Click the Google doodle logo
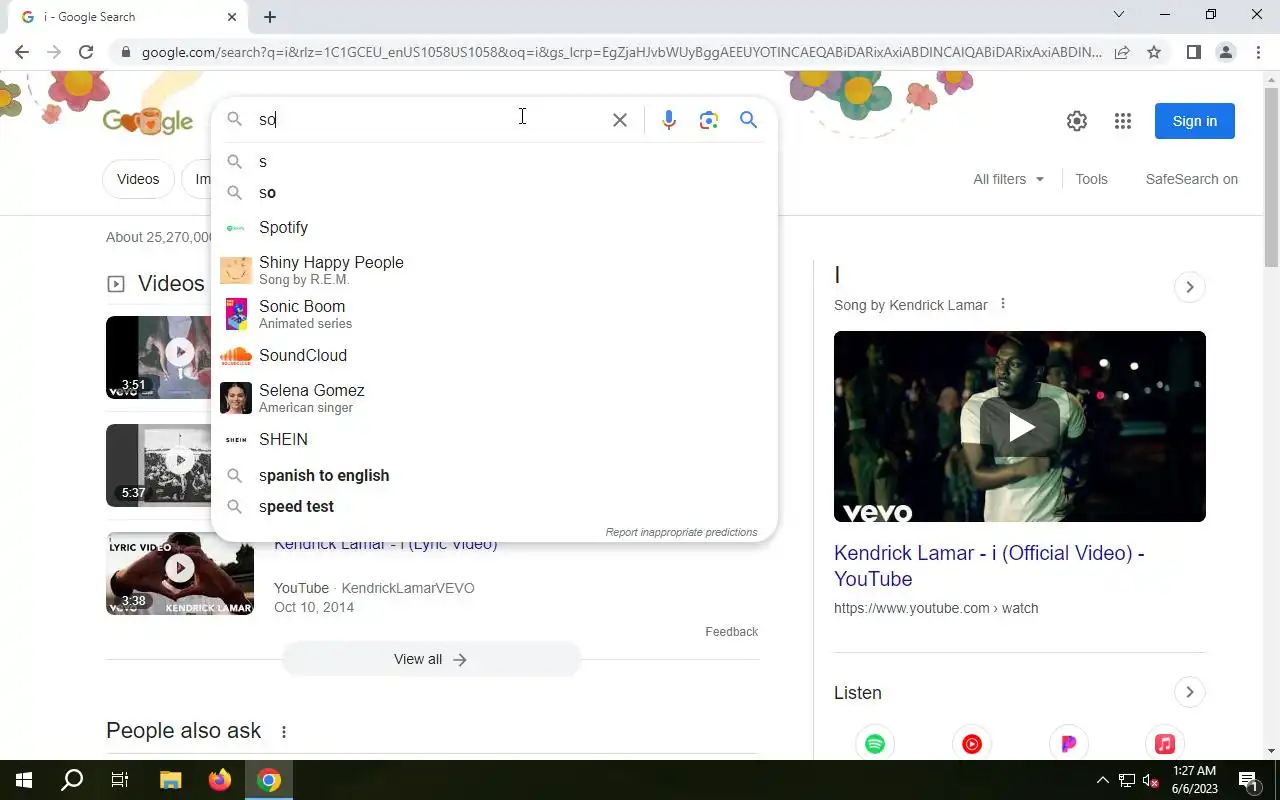The width and height of the screenshot is (1280, 800). 148,122
